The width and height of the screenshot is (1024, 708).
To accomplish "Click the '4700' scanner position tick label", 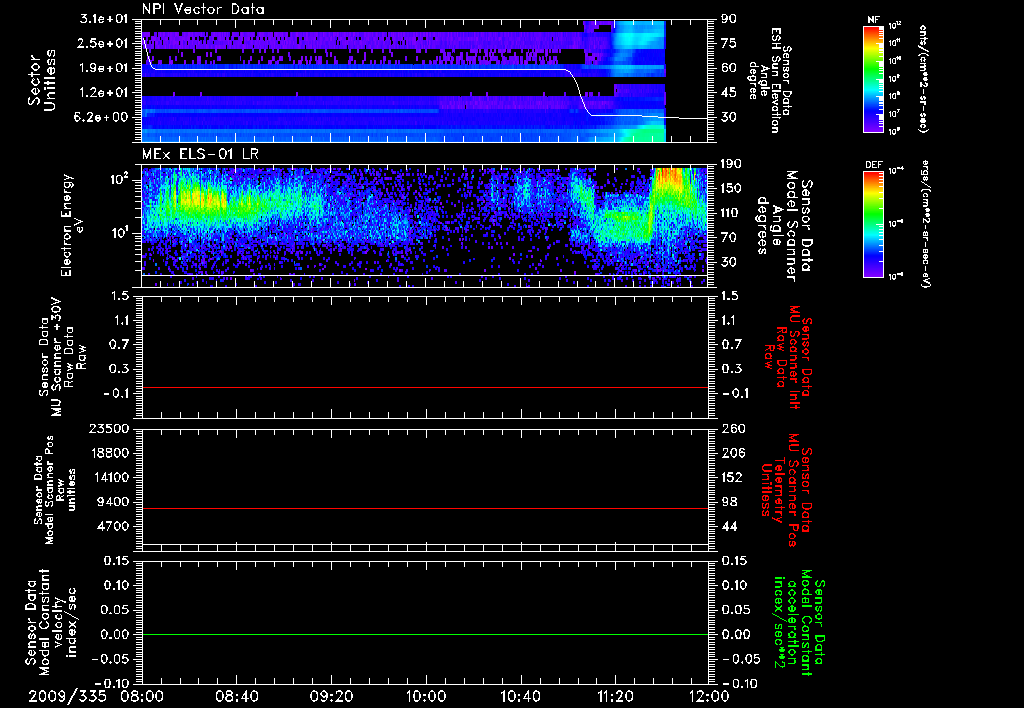I will [114, 526].
